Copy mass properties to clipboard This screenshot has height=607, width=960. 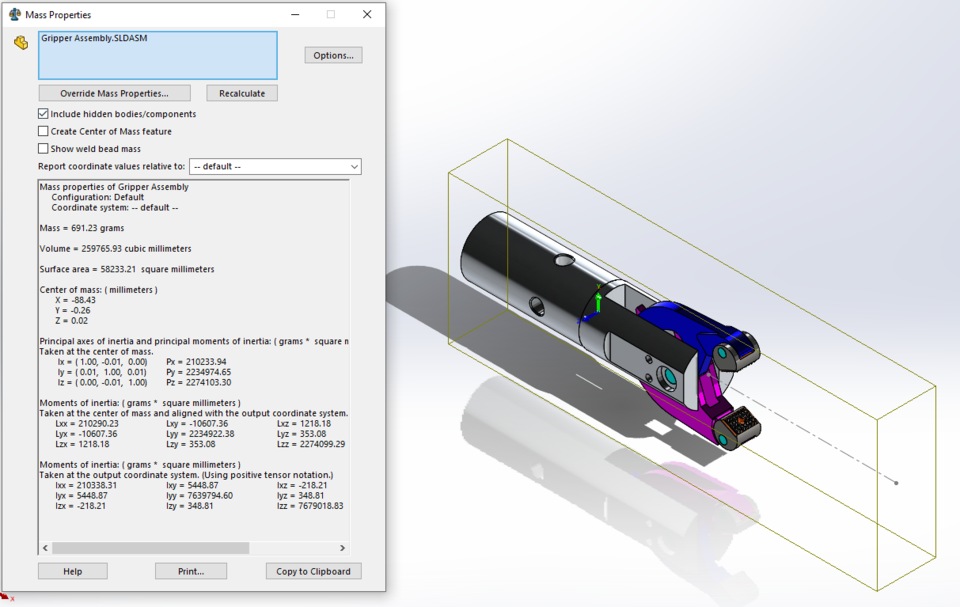click(x=313, y=570)
